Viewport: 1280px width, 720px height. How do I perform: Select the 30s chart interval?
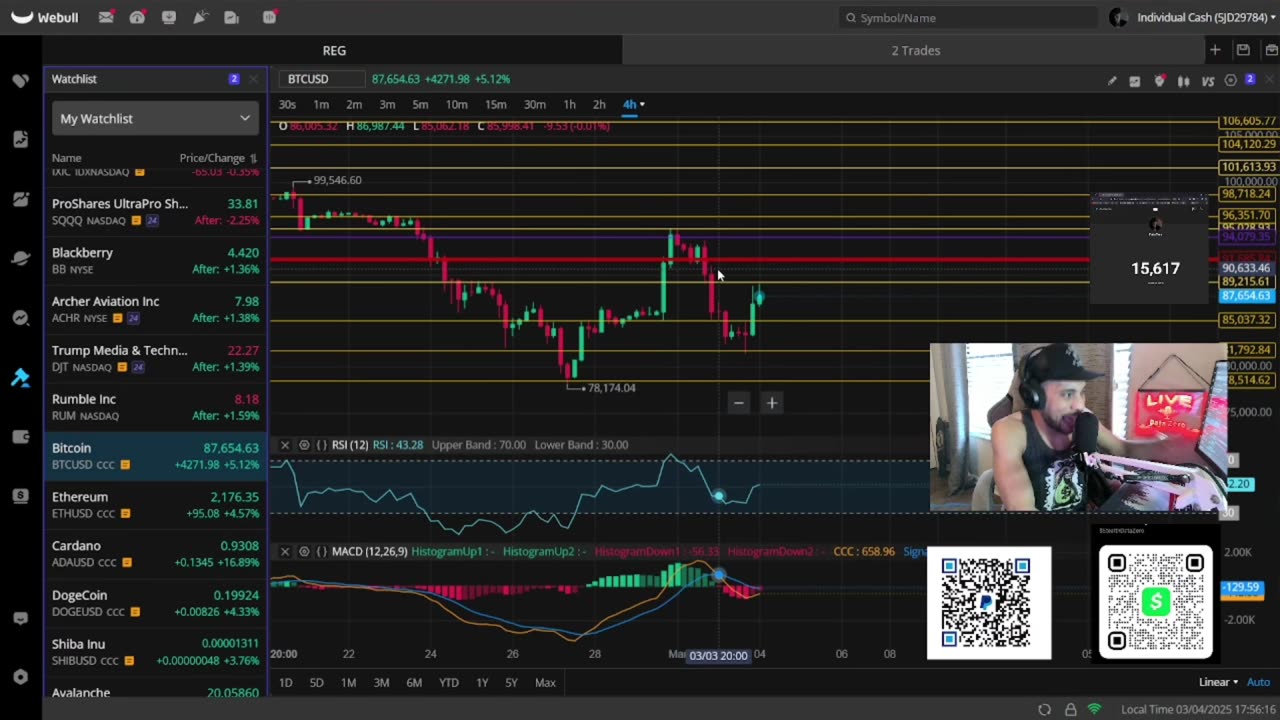pos(287,104)
